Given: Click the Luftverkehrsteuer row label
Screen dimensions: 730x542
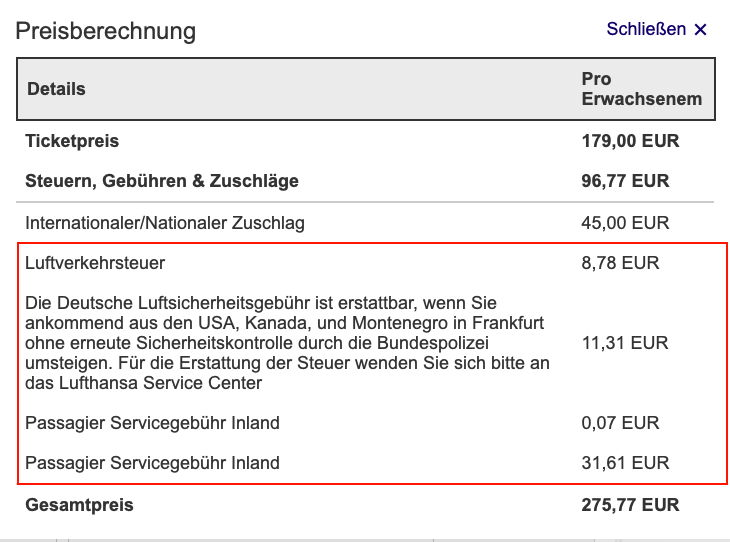Looking at the screenshot, I should (x=95, y=264).
